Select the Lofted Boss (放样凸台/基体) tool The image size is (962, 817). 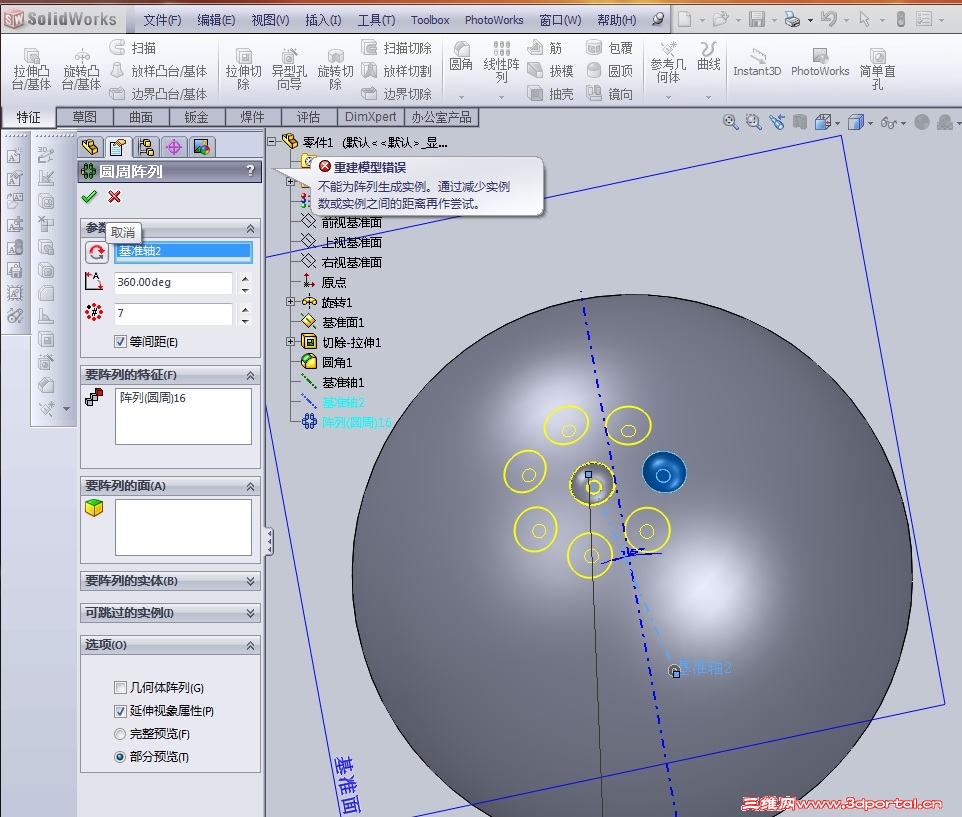[x=158, y=71]
